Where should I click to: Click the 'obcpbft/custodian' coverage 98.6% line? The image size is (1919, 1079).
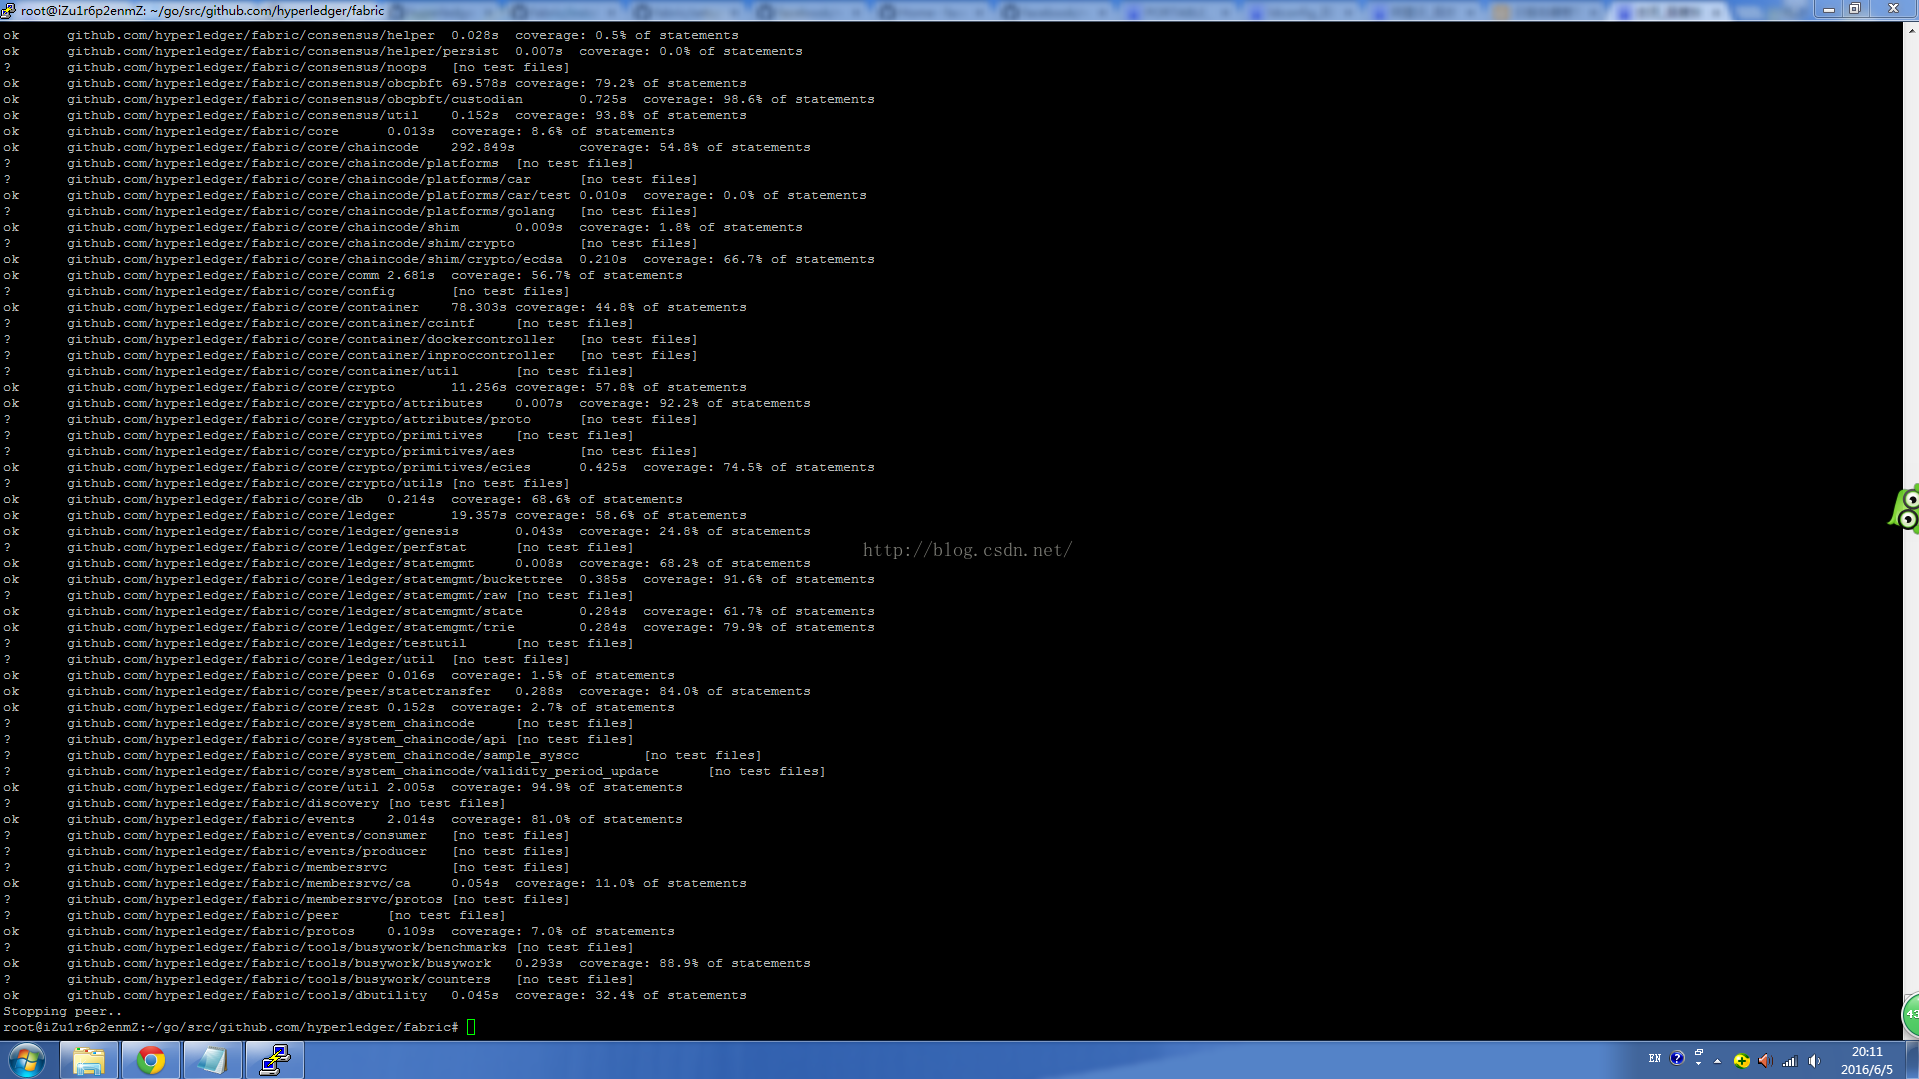click(x=439, y=99)
